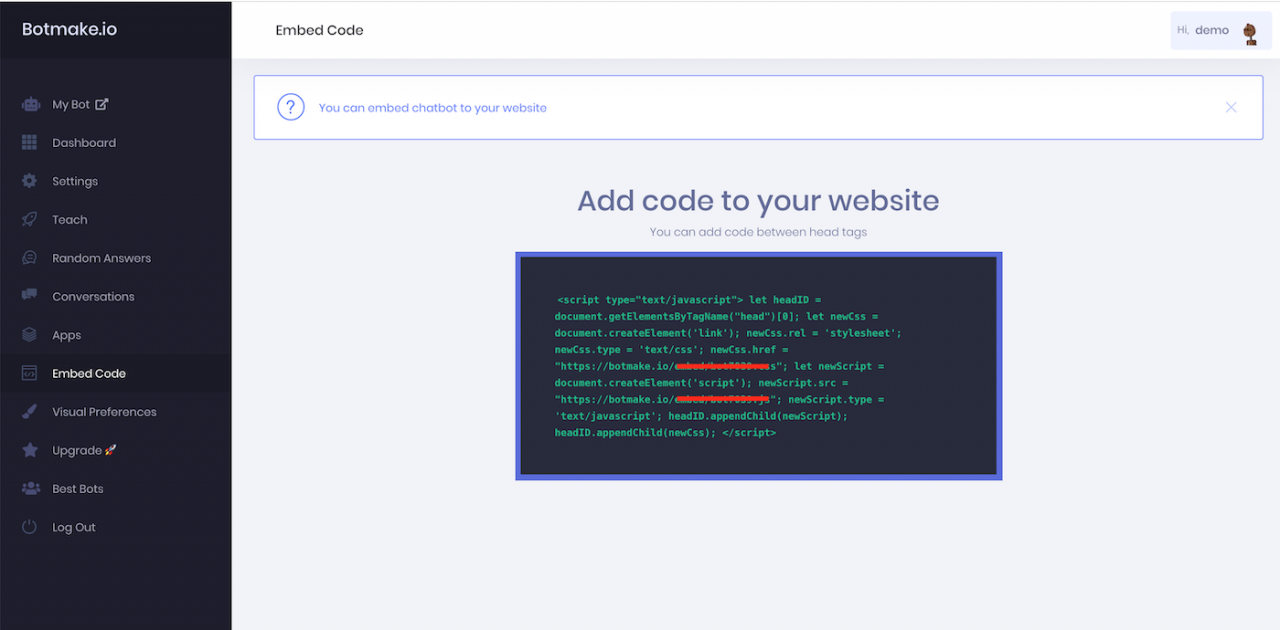Click the Embed Code window icon
Image resolution: width=1280 pixels, height=630 pixels.
(x=30, y=374)
